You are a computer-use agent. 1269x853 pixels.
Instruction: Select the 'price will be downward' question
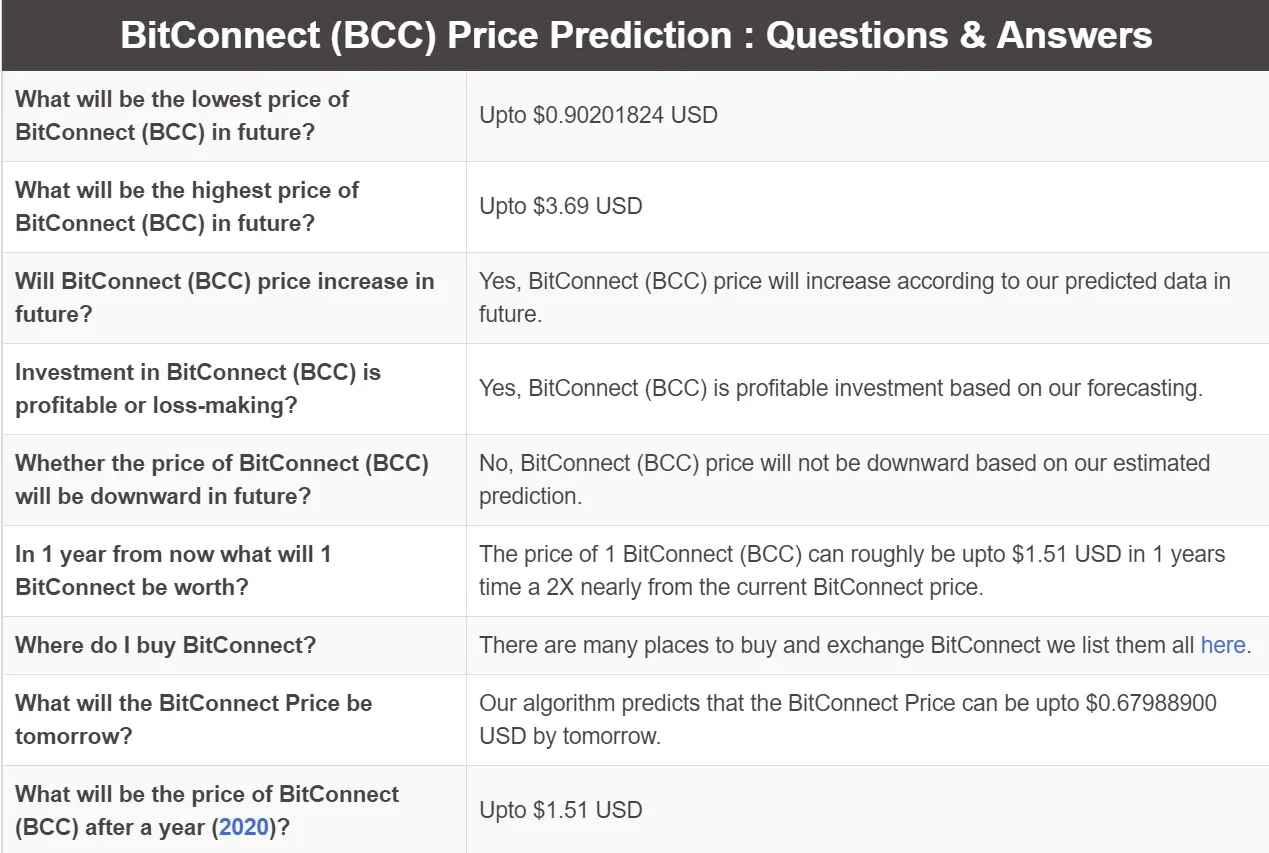tap(221, 479)
